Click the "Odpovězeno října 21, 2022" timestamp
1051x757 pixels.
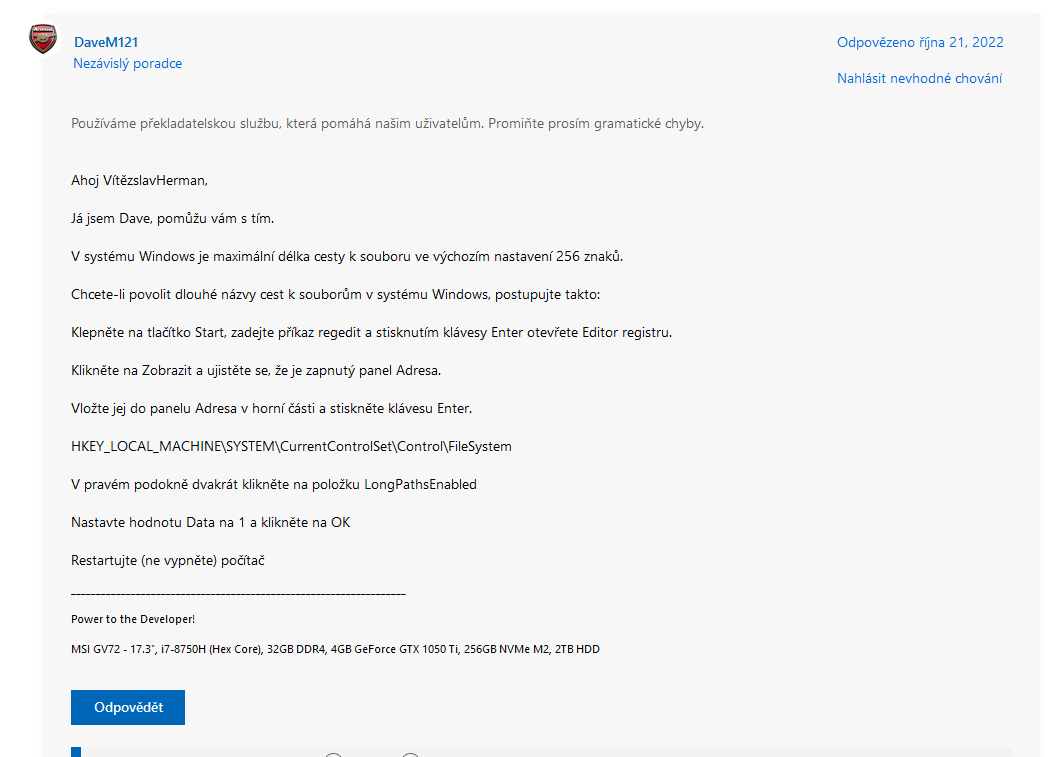pyautogui.click(x=920, y=42)
